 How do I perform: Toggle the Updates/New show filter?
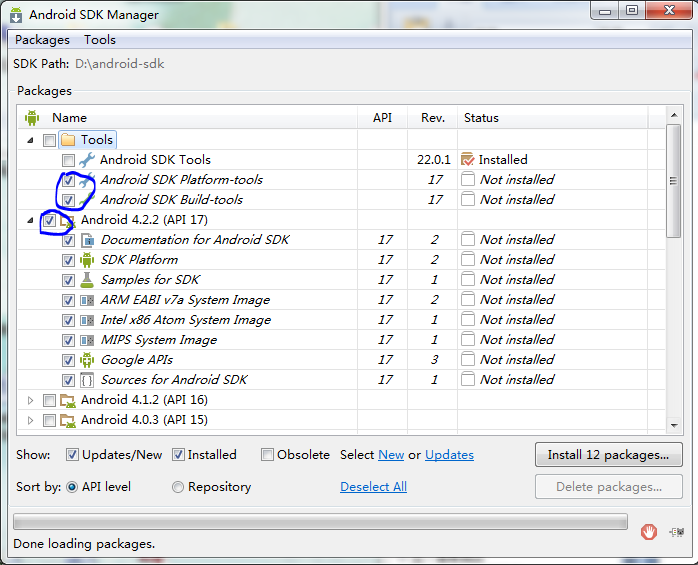[x=72, y=455]
